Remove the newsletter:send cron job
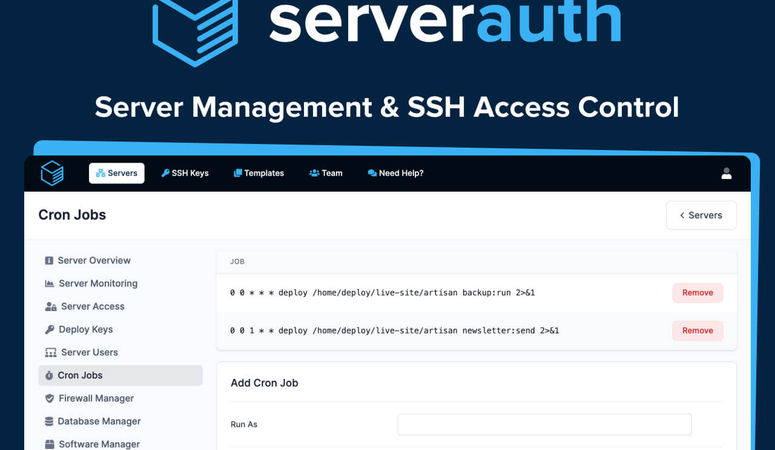 (x=697, y=331)
